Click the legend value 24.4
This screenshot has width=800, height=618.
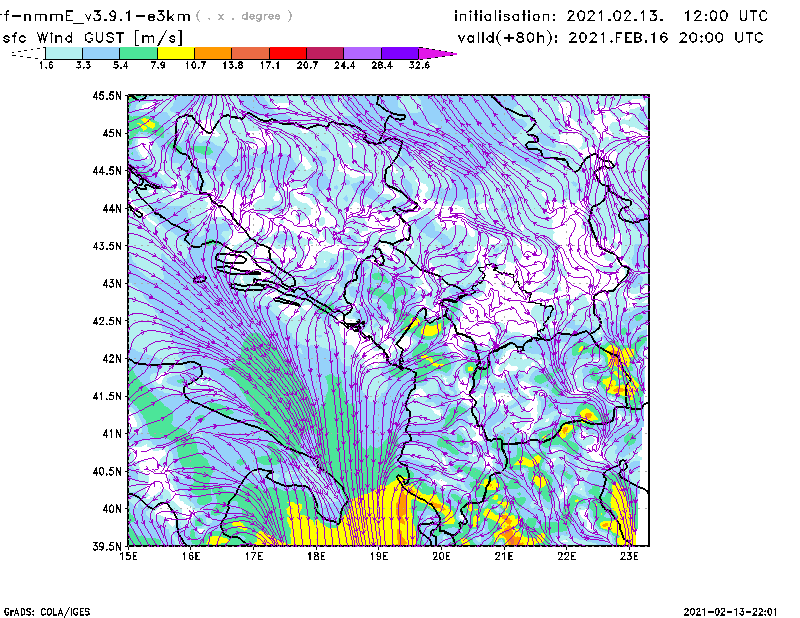click(344, 65)
